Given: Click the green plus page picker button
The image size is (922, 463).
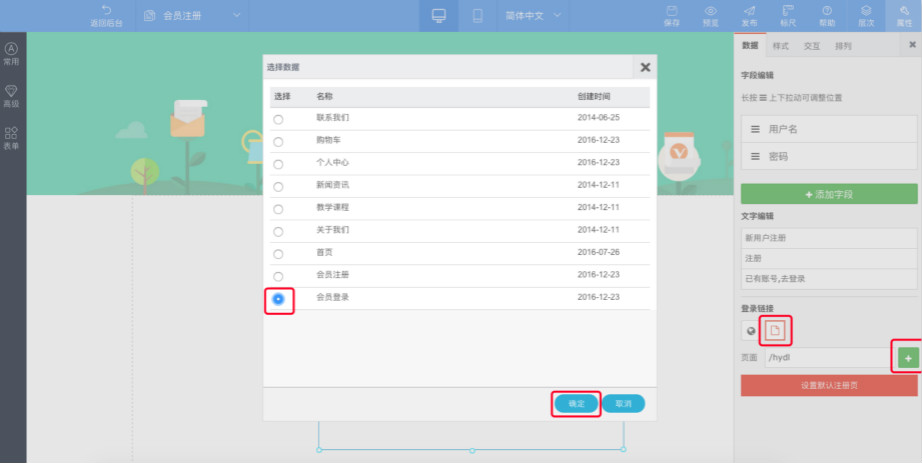Looking at the screenshot, I should coord(907,357).
